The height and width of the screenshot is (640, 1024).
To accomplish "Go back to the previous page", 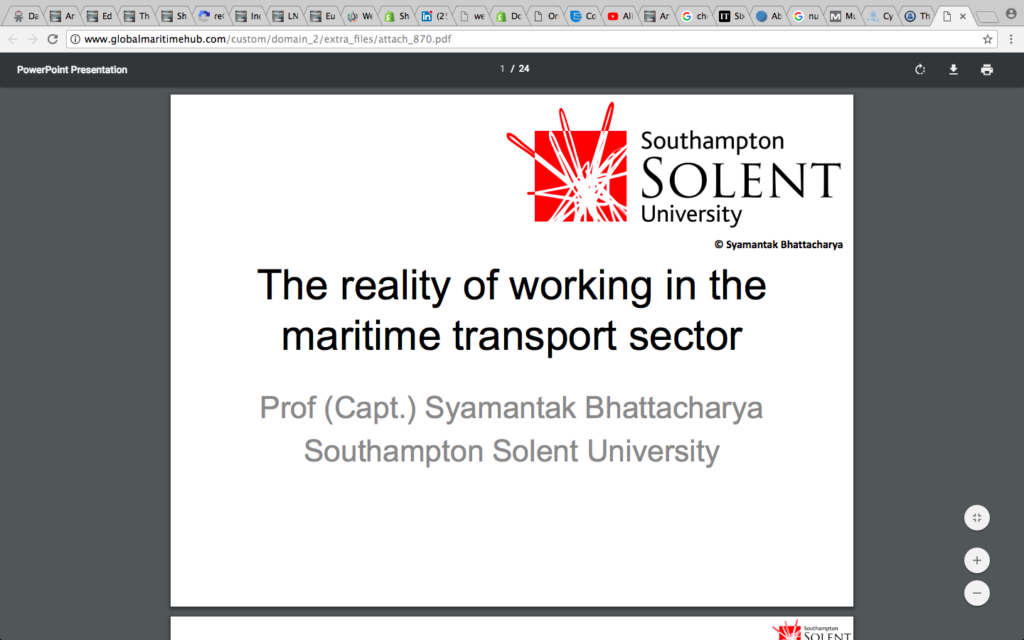I will pos(12,39).
